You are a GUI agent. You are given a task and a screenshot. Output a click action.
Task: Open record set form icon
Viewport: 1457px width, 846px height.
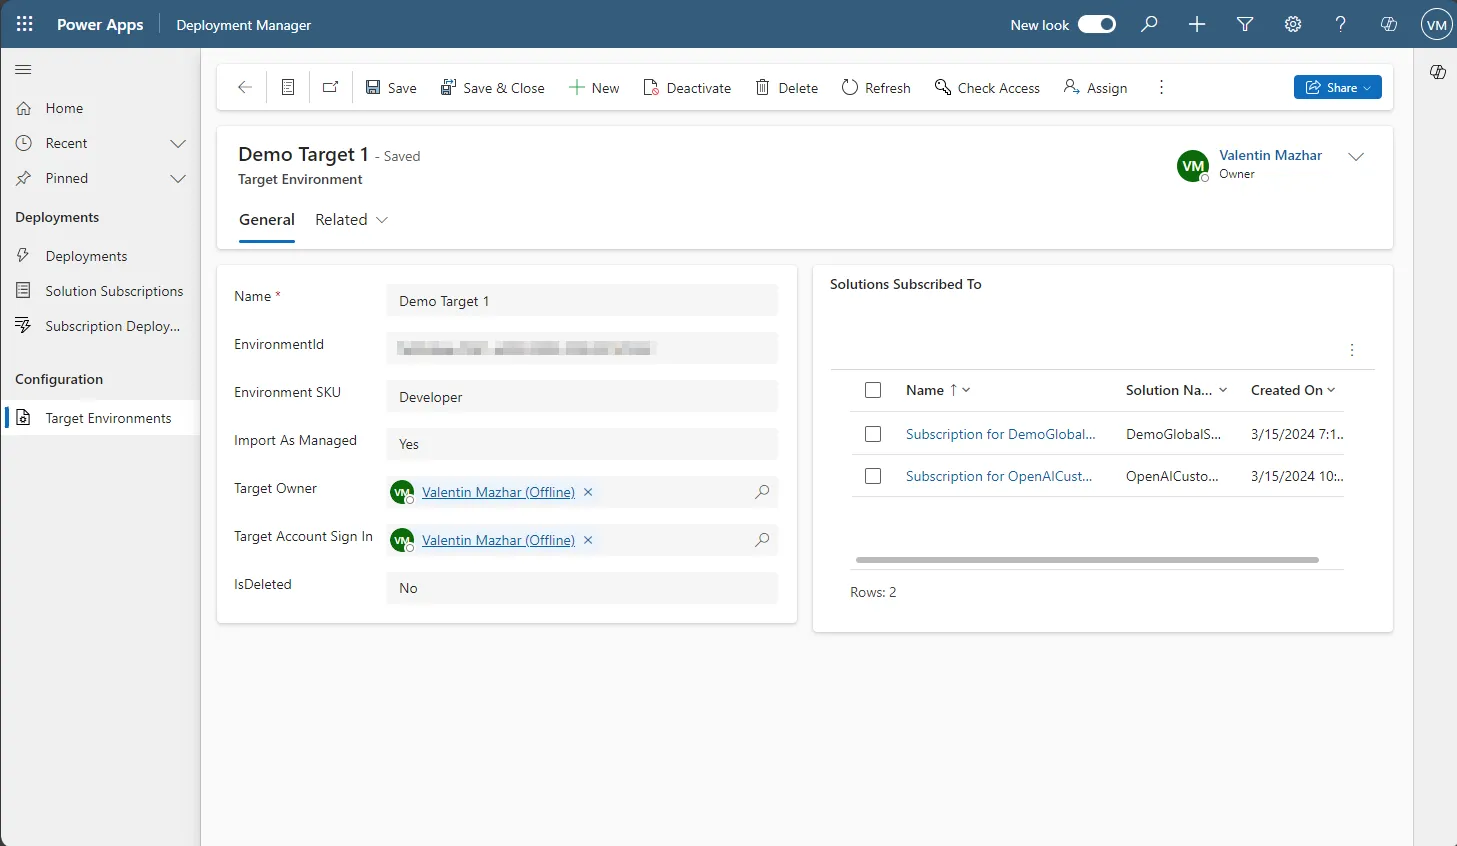(x=288, y=88)
